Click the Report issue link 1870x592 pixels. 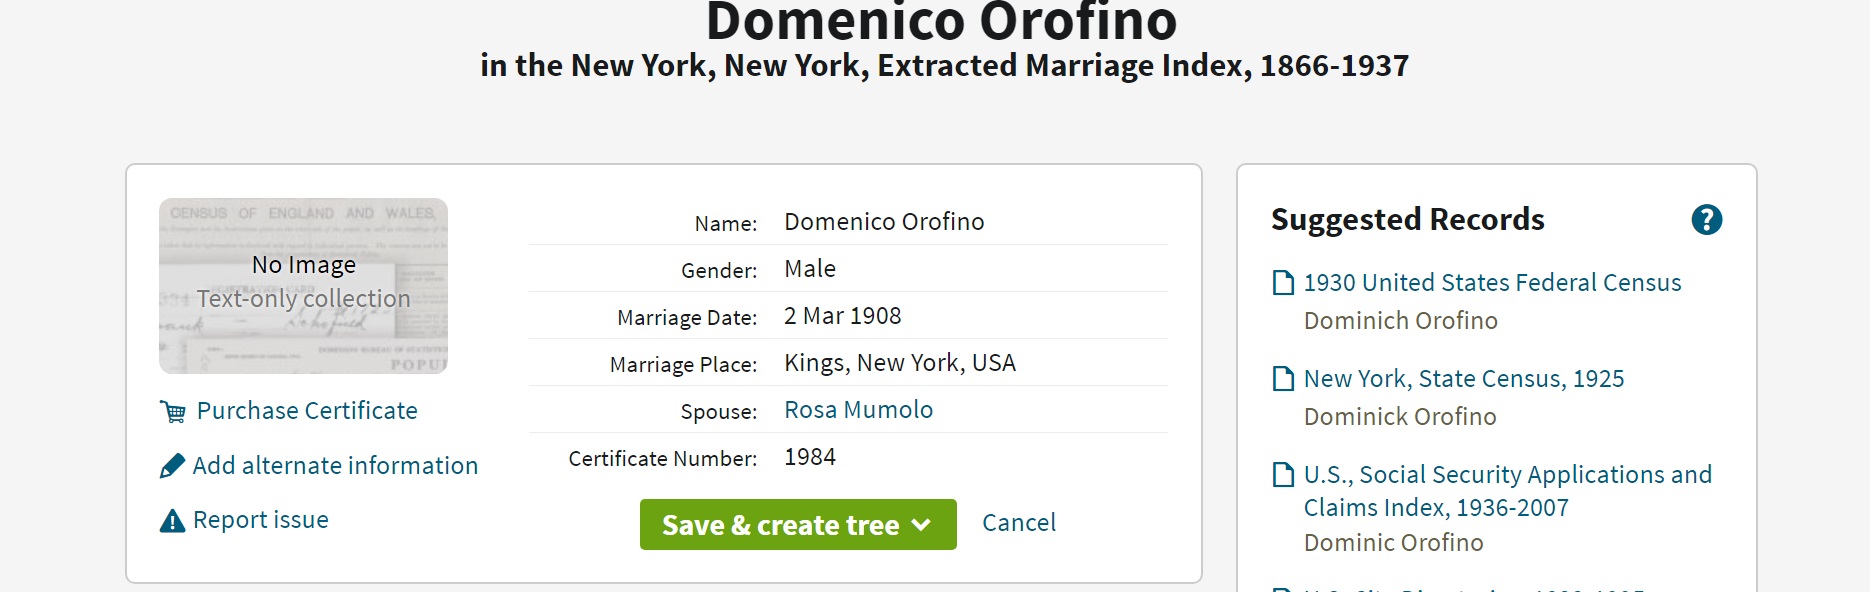coord(260,520)
